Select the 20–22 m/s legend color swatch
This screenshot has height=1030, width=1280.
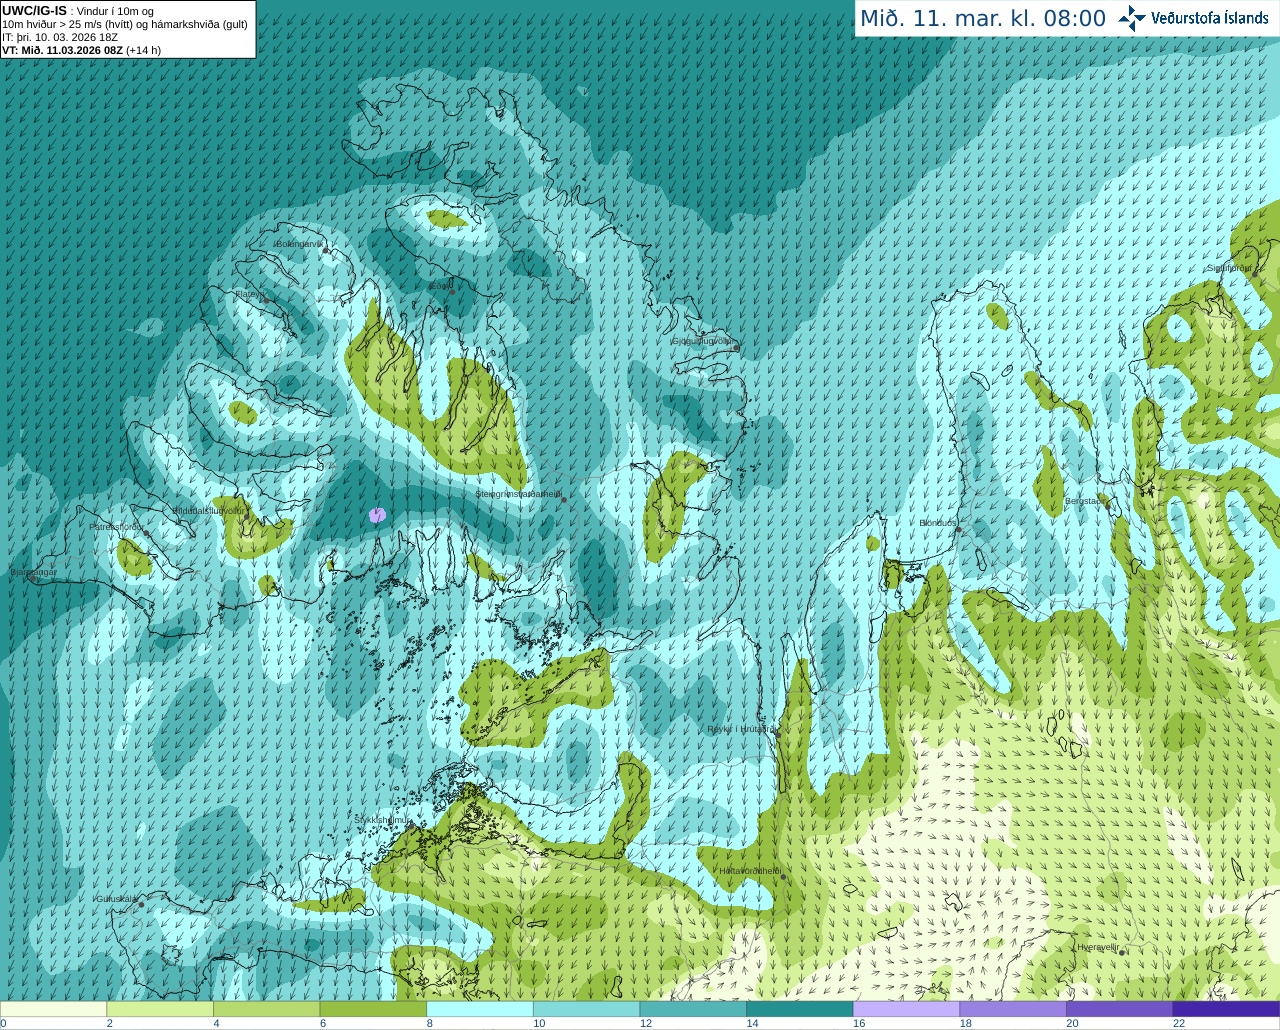(x=1120, y=1009)
